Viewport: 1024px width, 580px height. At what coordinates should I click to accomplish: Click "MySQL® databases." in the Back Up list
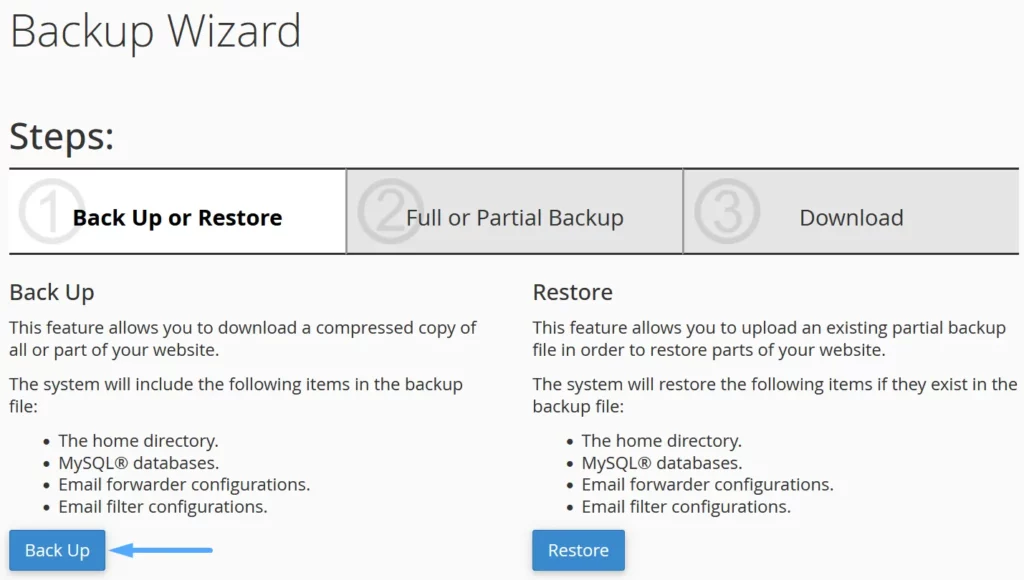tap(138, 462)
